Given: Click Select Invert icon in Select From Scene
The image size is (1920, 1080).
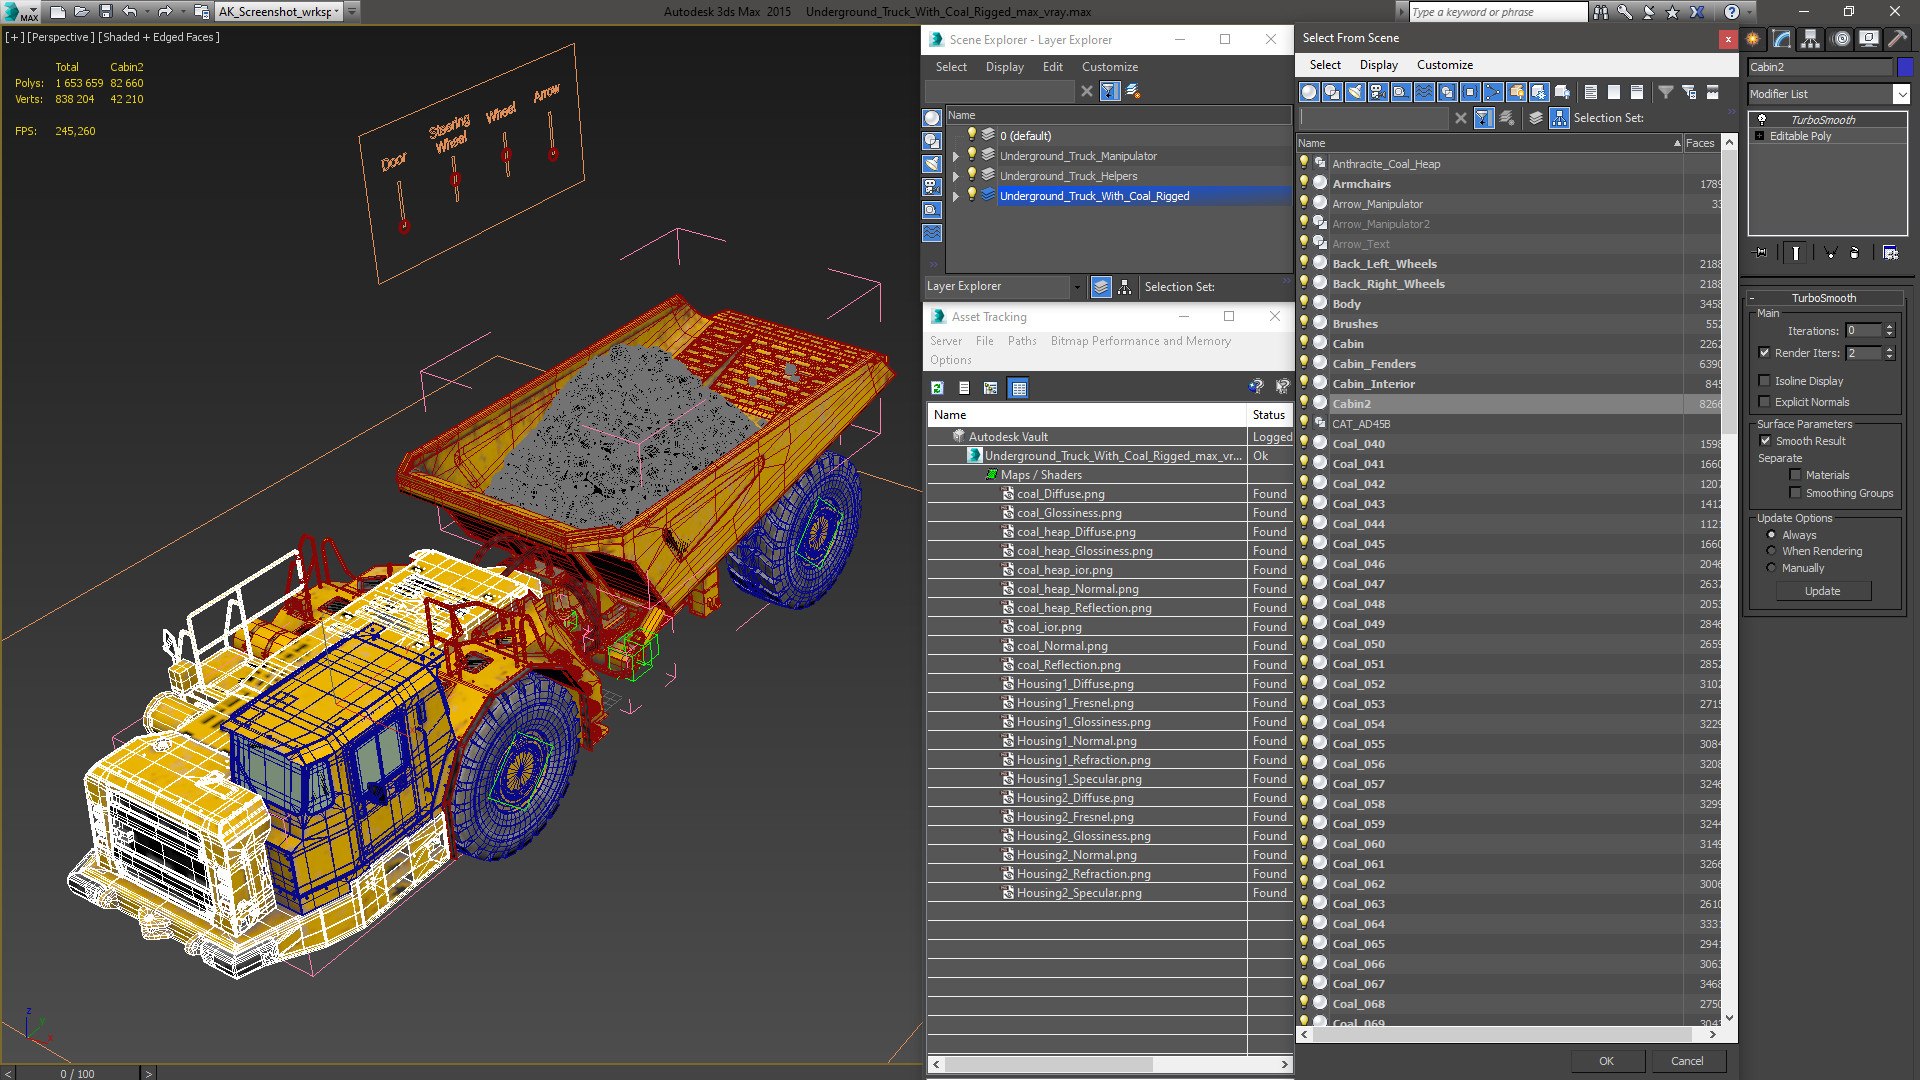Looking at the screenshot, I should (1637, 92).
